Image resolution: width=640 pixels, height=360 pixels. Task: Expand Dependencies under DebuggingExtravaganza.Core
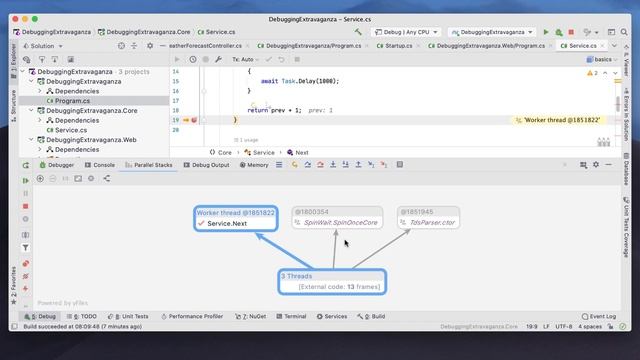point(40,120)
